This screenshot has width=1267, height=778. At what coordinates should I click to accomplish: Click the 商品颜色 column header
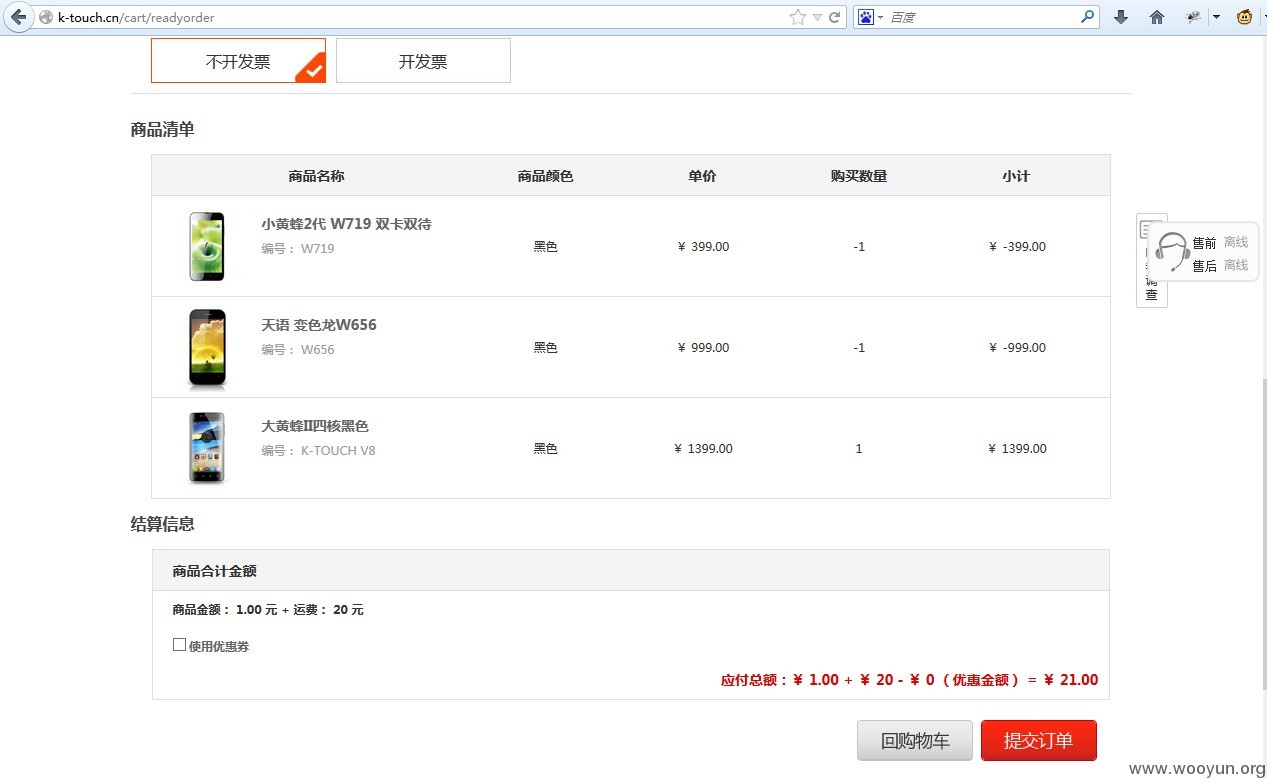(x=545, y=176)
